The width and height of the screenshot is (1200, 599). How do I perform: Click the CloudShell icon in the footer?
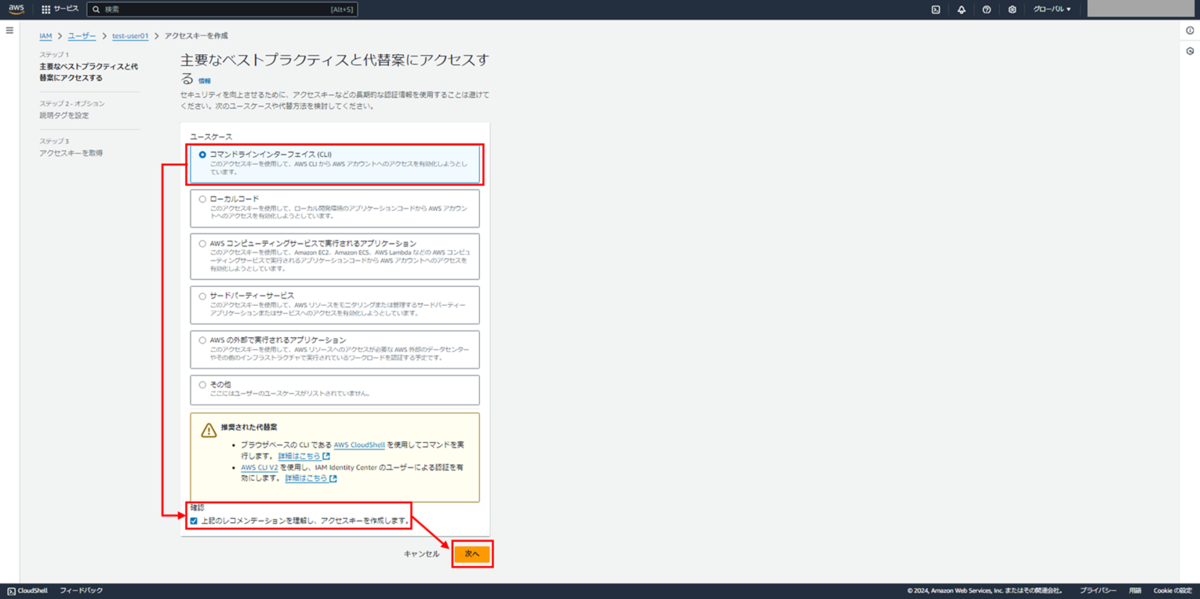click(11, 591)
